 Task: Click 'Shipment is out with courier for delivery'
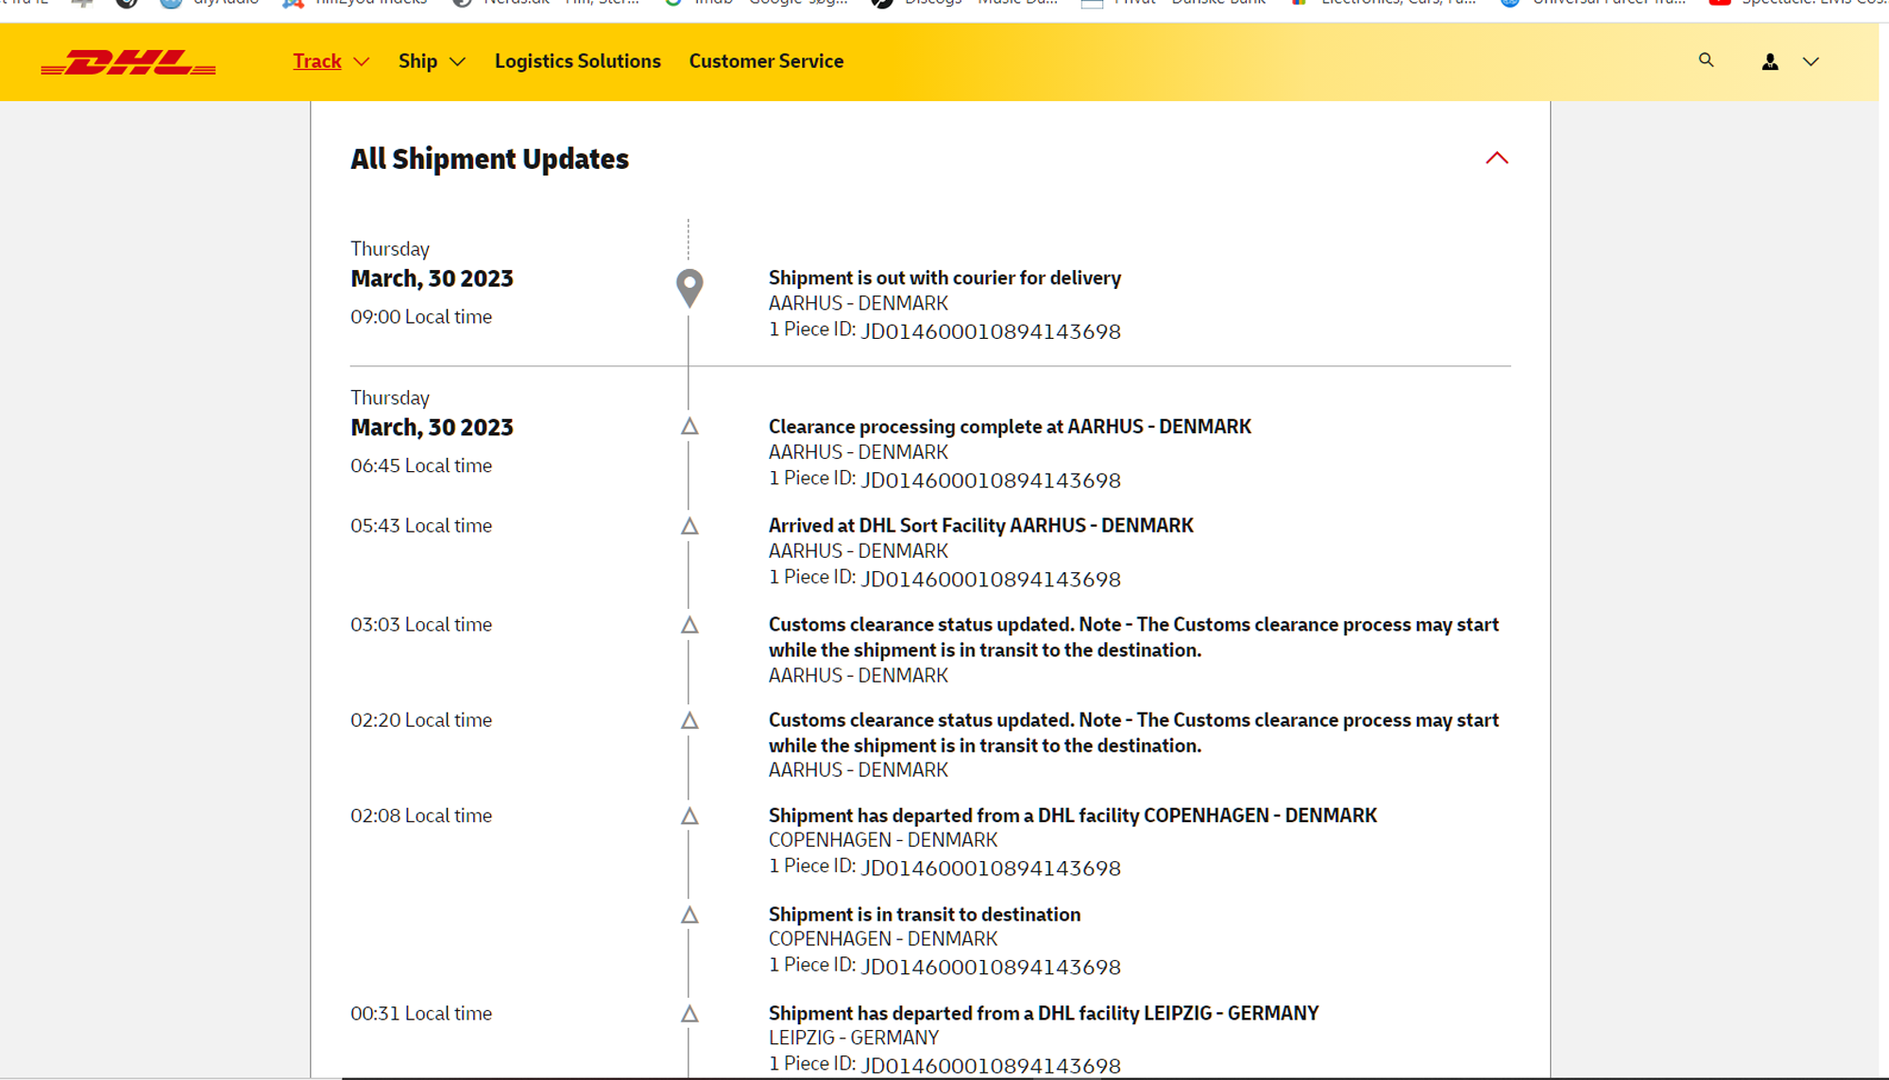pyautogui.click(x=944, y=278)
